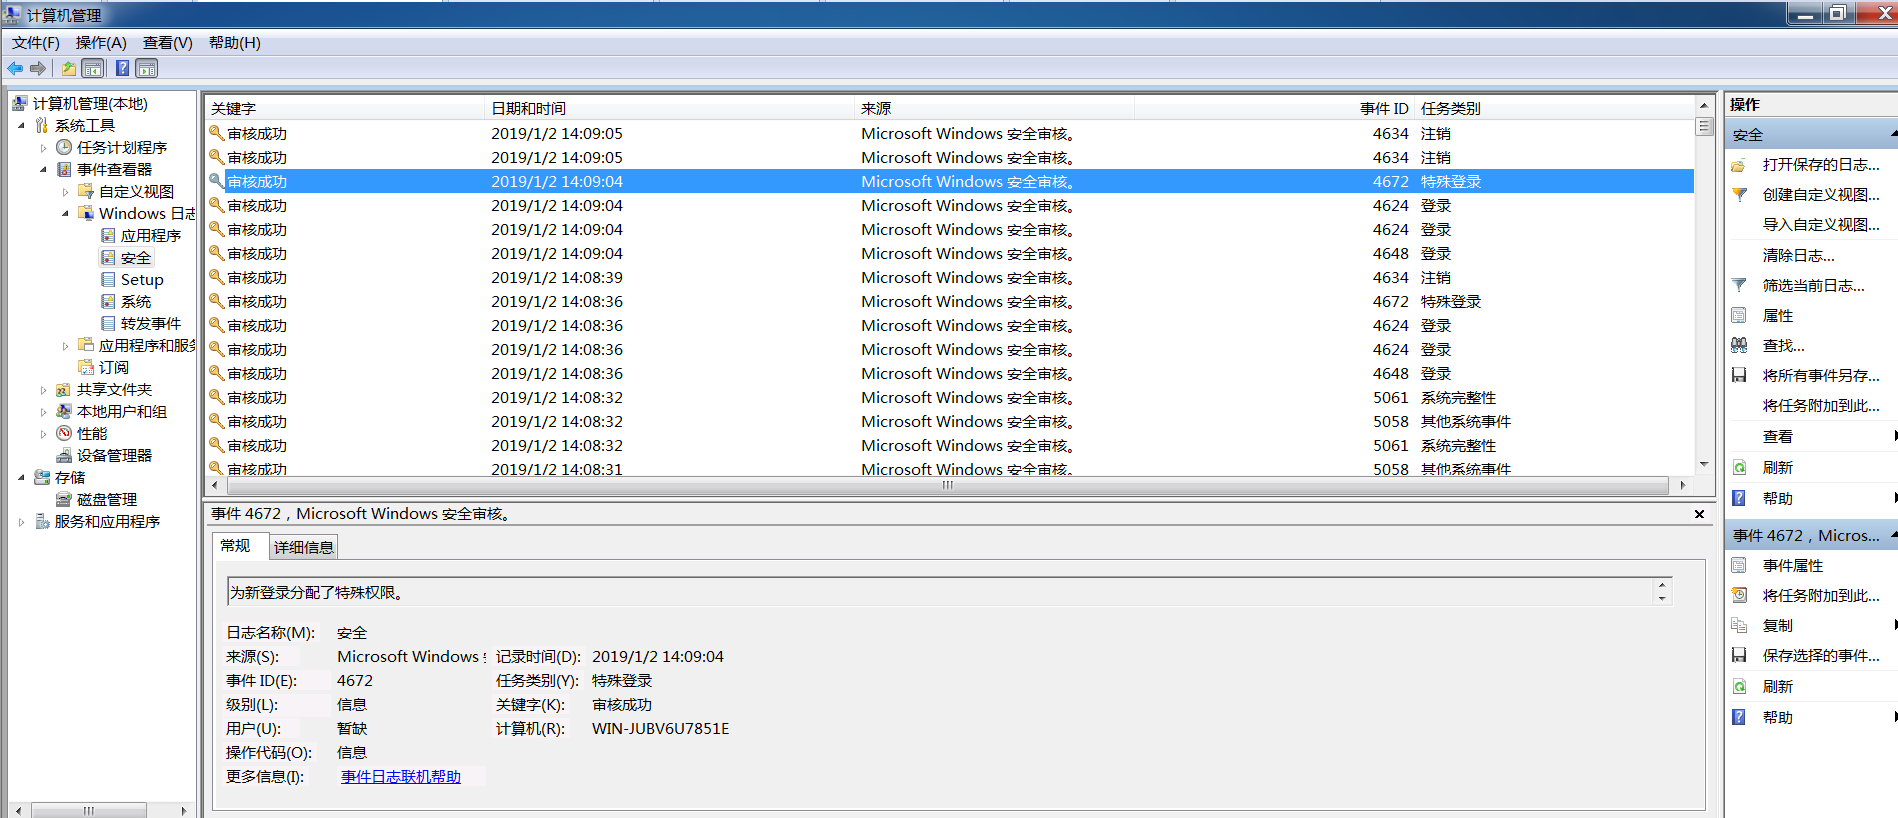This screenshot has height=818, width=1898.
Task: Select the Setup log in tree
Action: pyautogui.click(x=142, y=279)
